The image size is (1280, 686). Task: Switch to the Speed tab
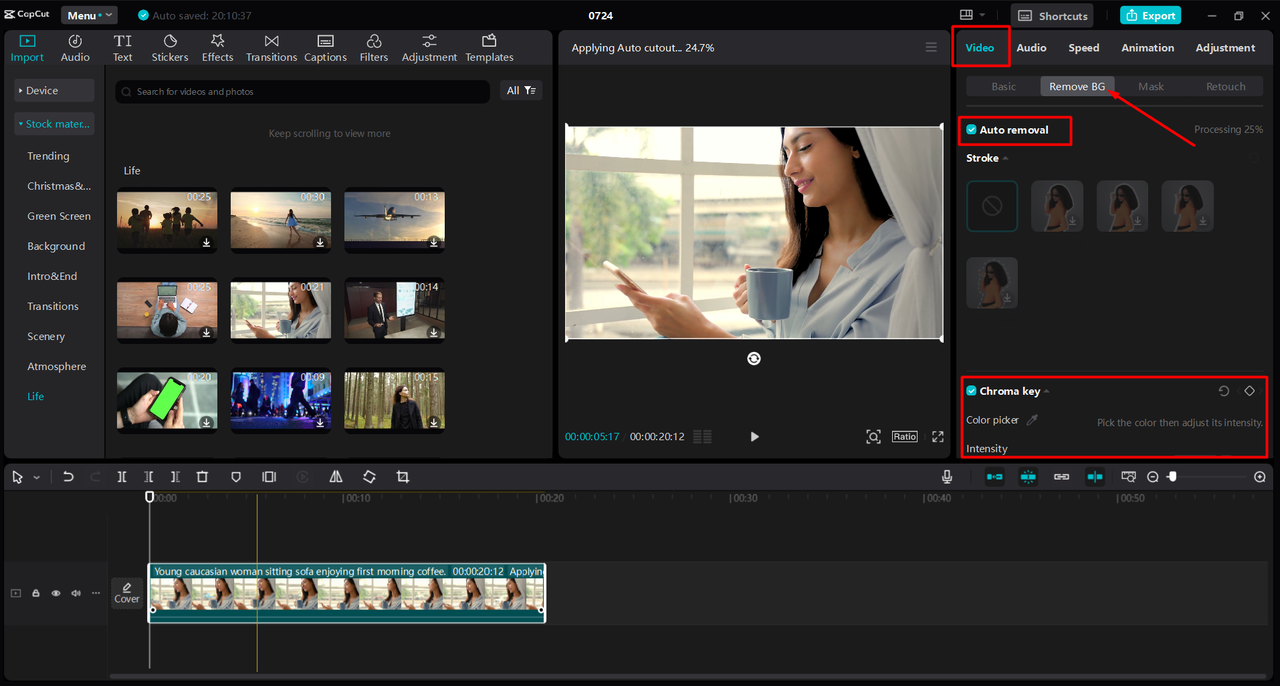coord(1084,48)
